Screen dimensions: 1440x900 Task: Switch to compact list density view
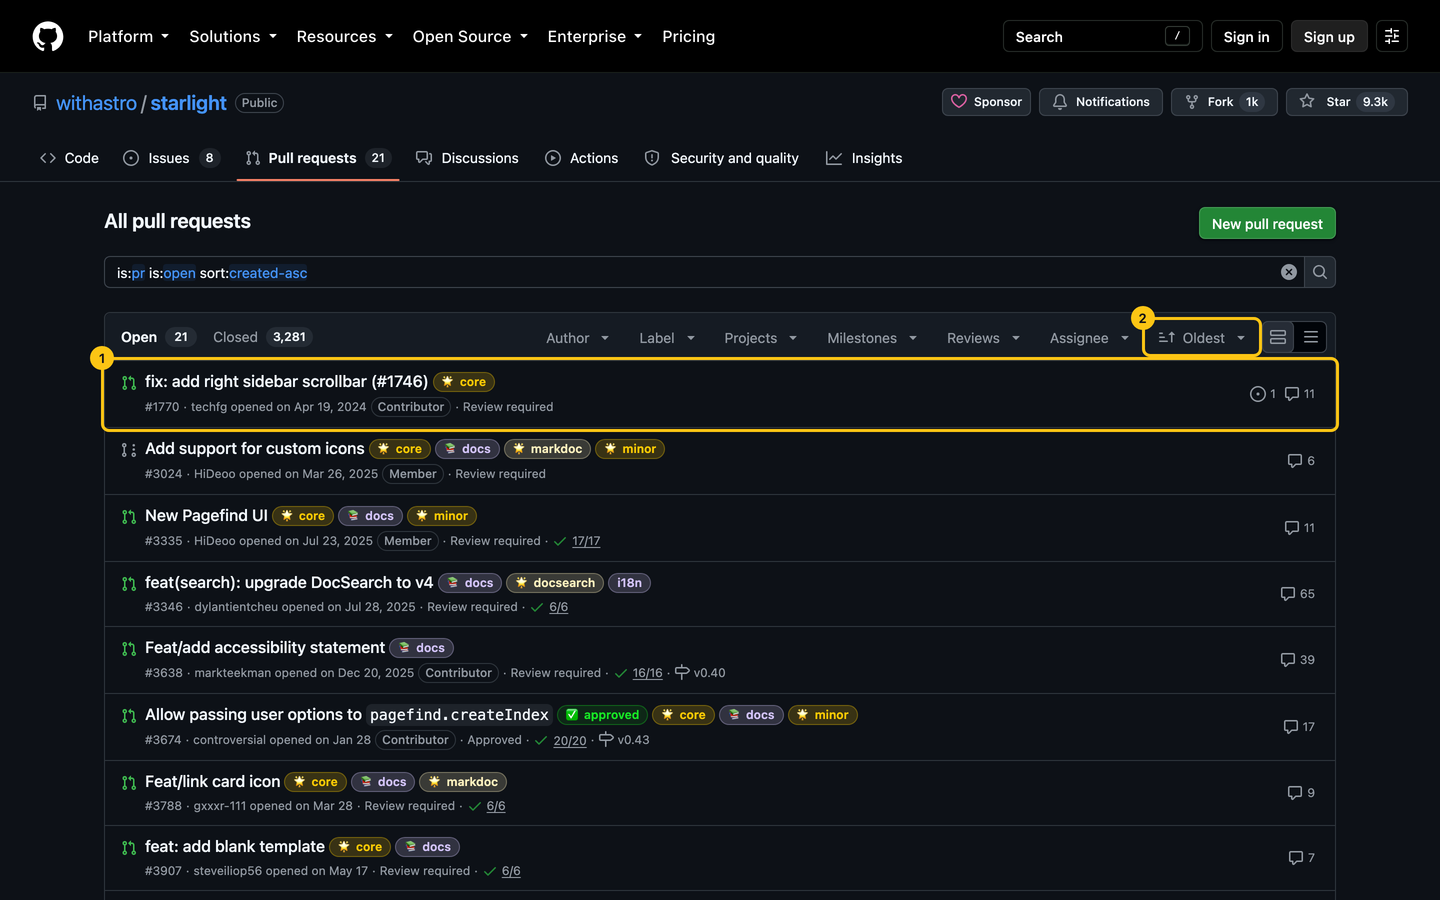click(x=1311, y=338)
